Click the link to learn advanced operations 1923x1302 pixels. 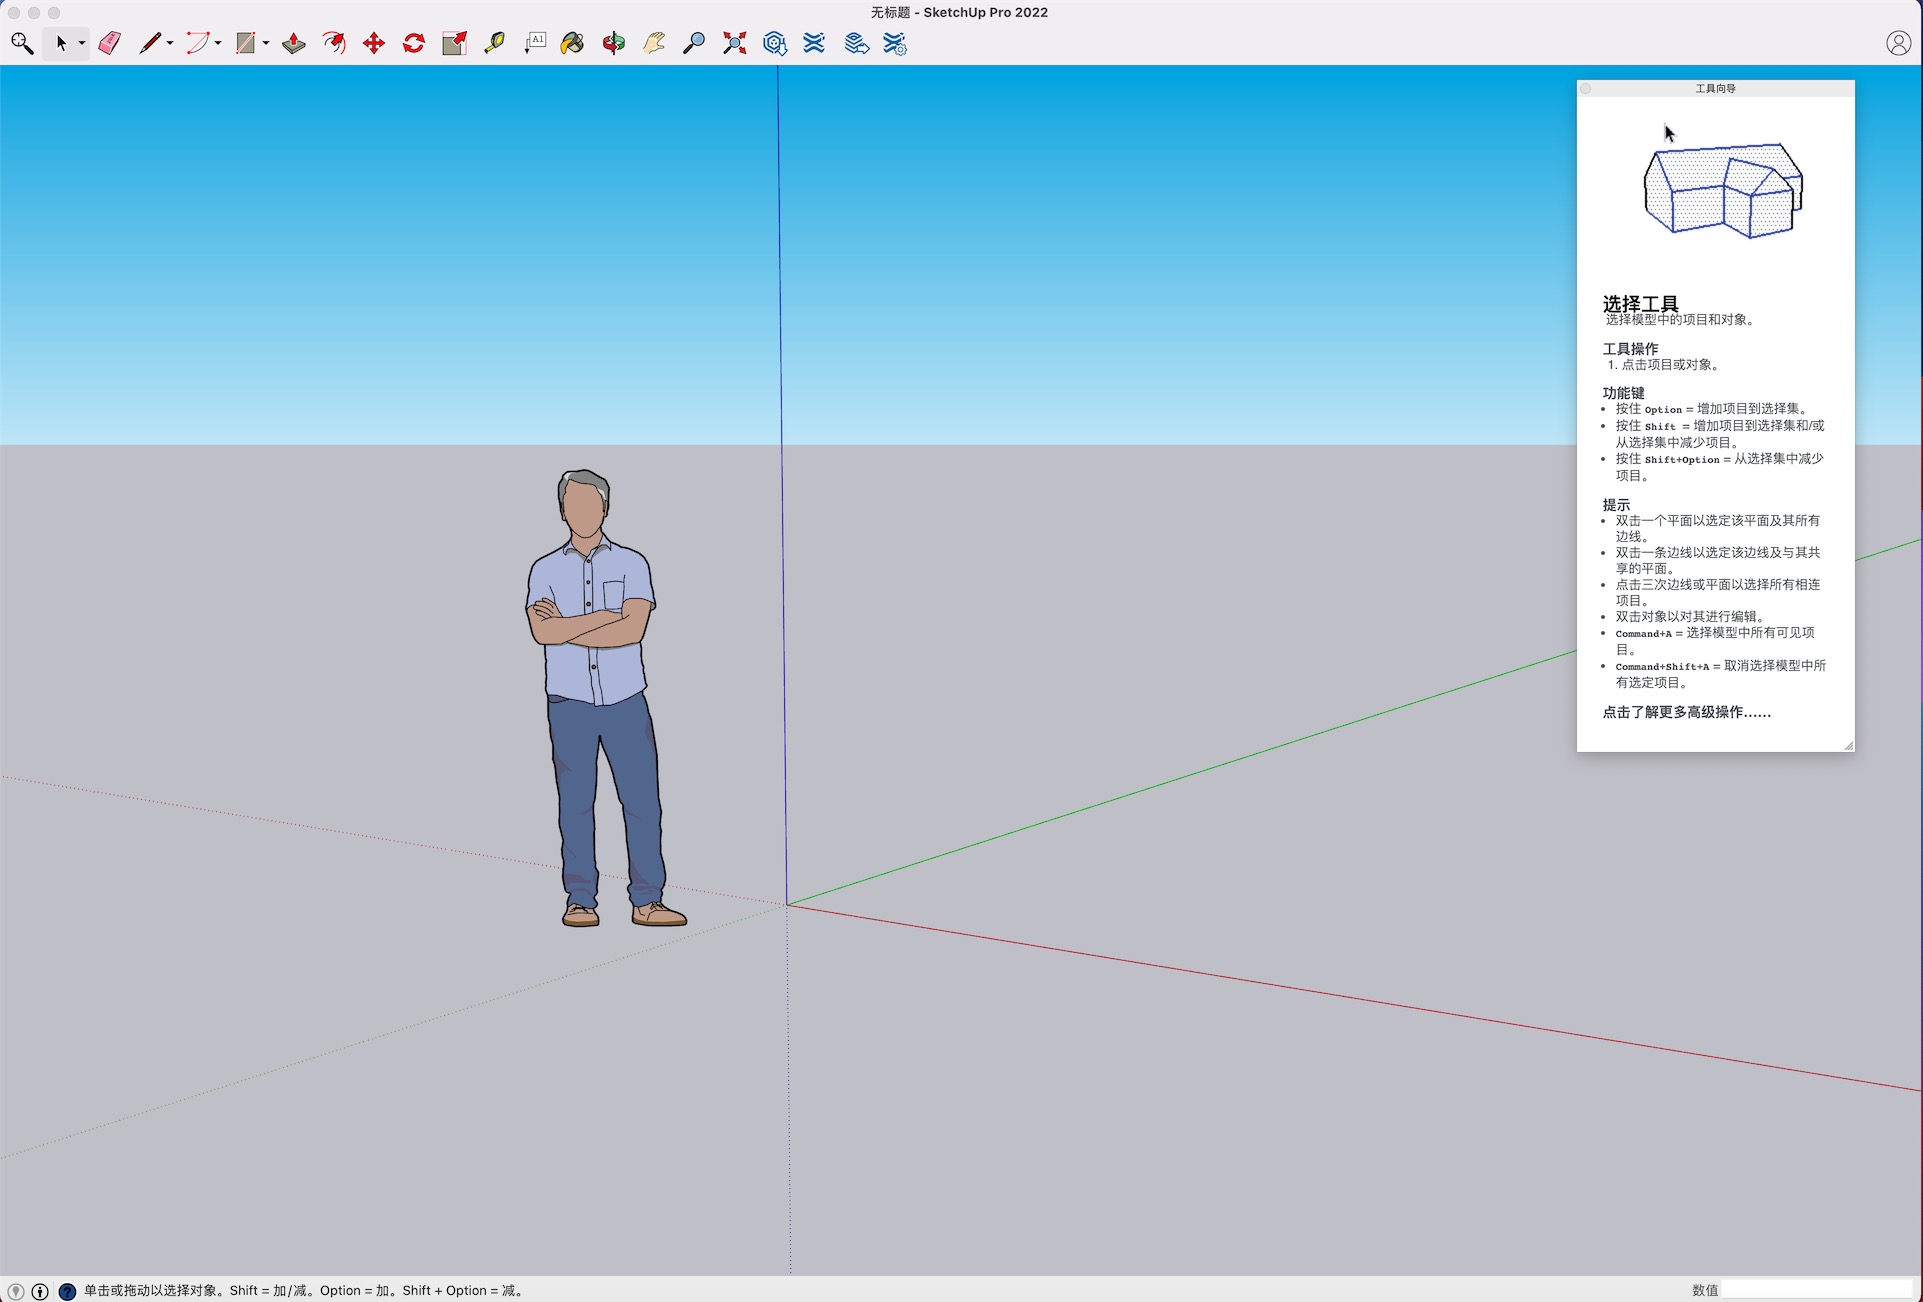(x=1686, y=712)
